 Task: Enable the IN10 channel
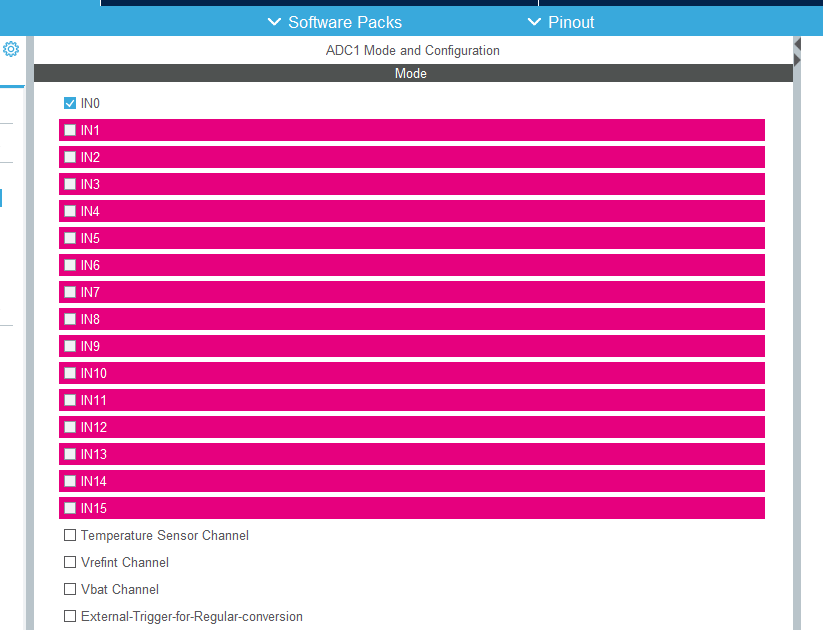tap(69, 373)
